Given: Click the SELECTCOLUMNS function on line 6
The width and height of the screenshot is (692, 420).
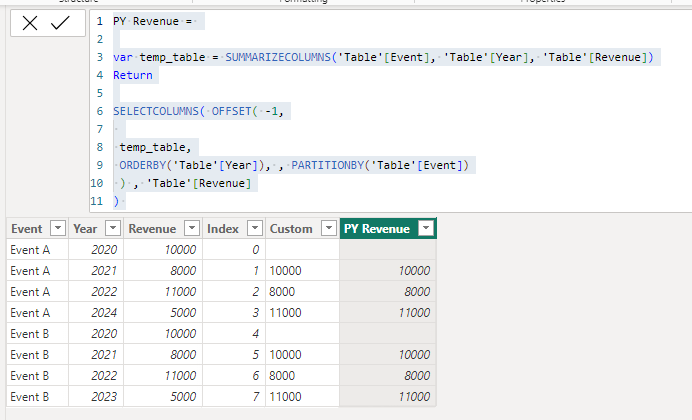Looking at the screenshot, I should (x=156, y=111).
